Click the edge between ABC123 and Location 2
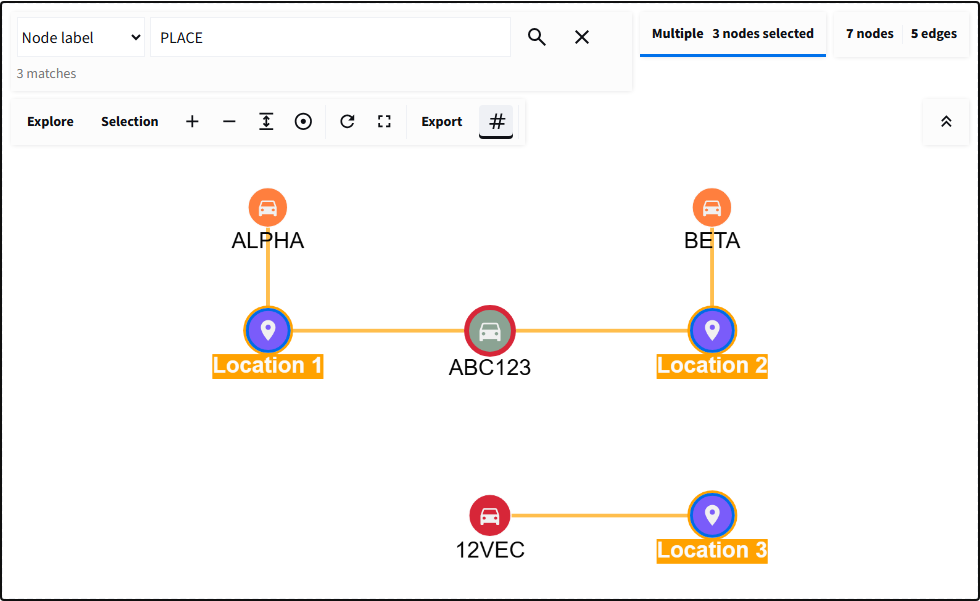 (x=602, y=330)
